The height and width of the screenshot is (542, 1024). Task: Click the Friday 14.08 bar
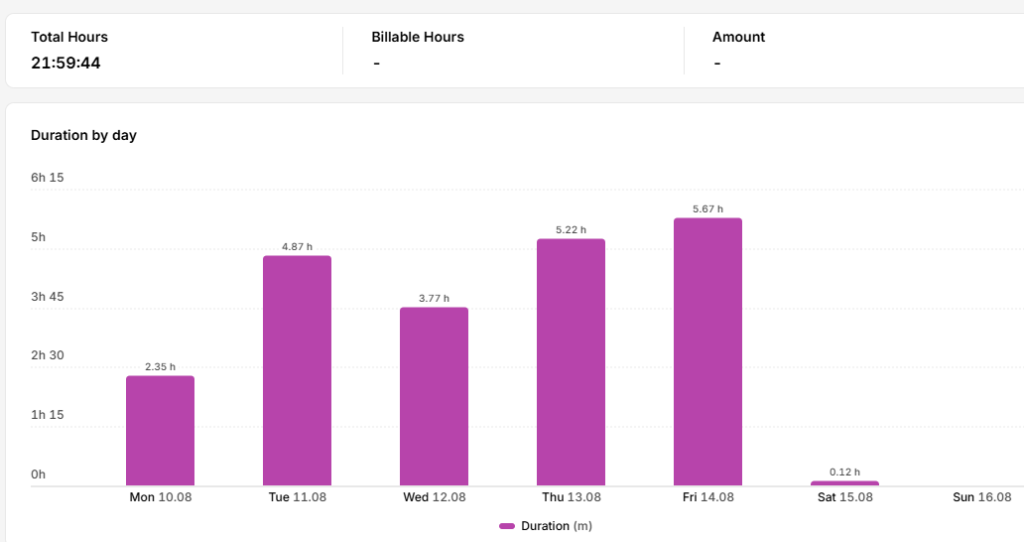coord(708,351)
